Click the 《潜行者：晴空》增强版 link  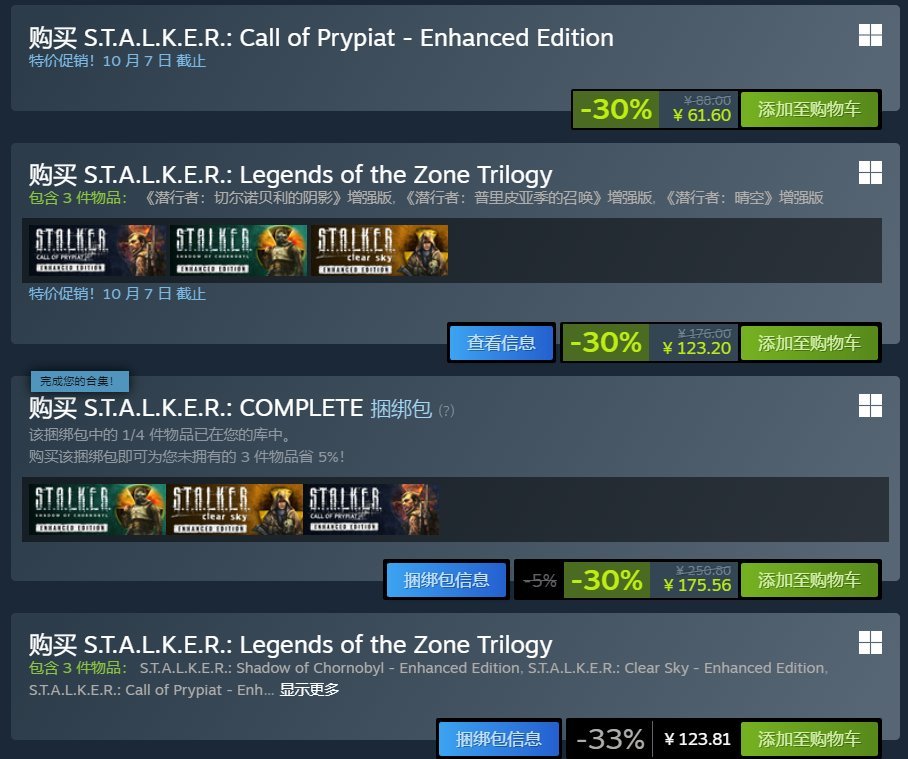[746, 198]
